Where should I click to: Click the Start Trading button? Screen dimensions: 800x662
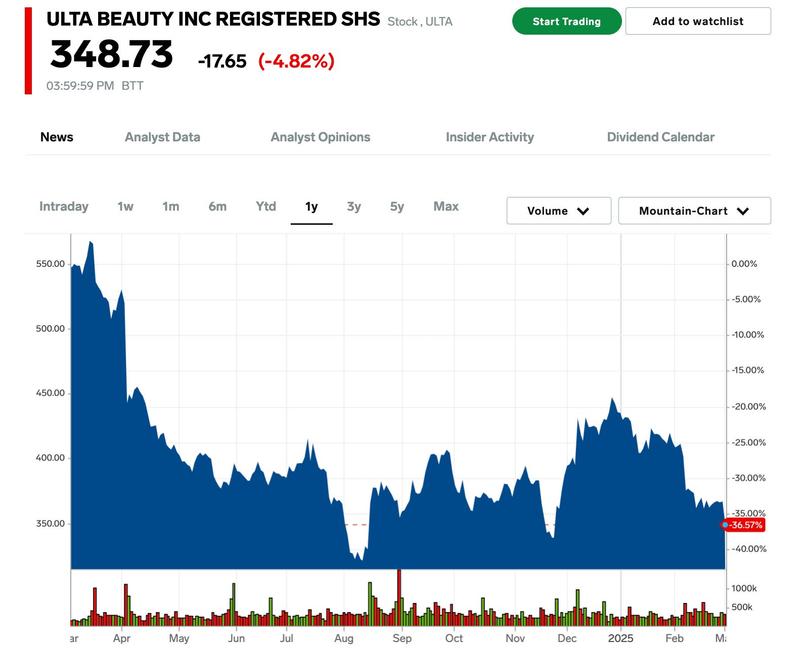566,21
